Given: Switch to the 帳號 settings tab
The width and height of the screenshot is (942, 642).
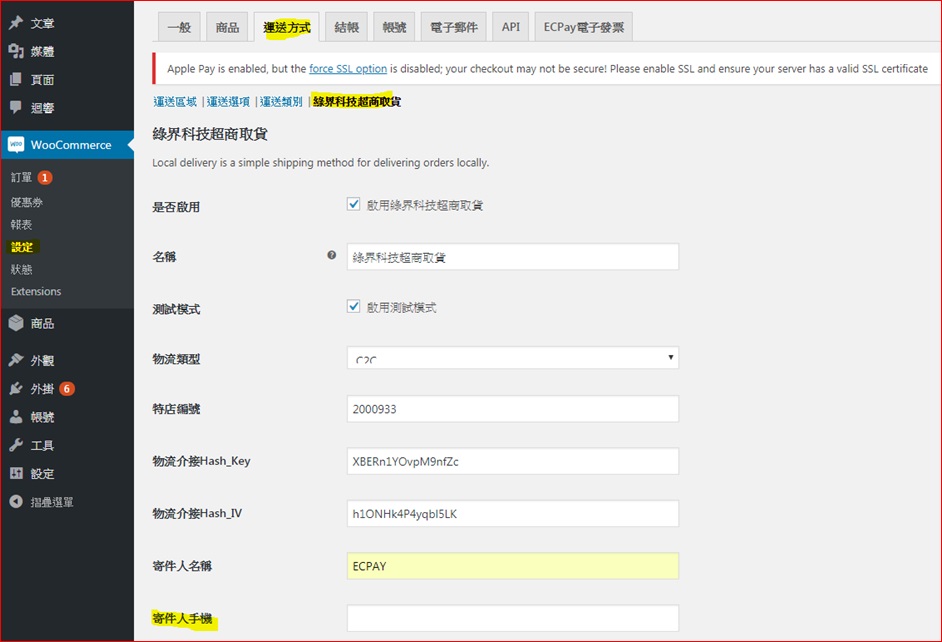Looking at the screenshot, I should (x=394, y=27).
